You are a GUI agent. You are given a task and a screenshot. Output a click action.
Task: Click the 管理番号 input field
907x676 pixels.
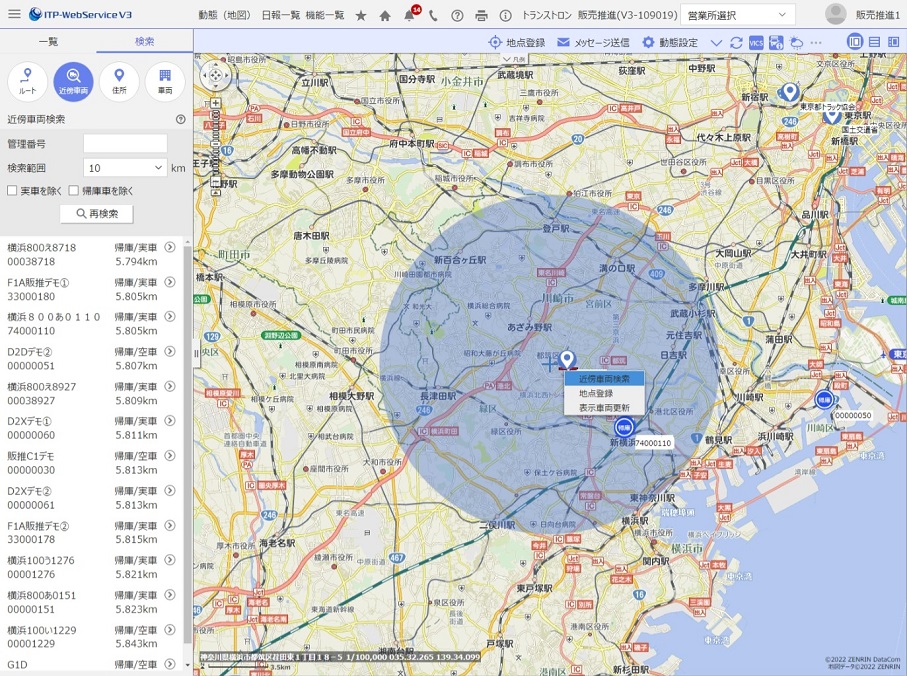(125, 144)
